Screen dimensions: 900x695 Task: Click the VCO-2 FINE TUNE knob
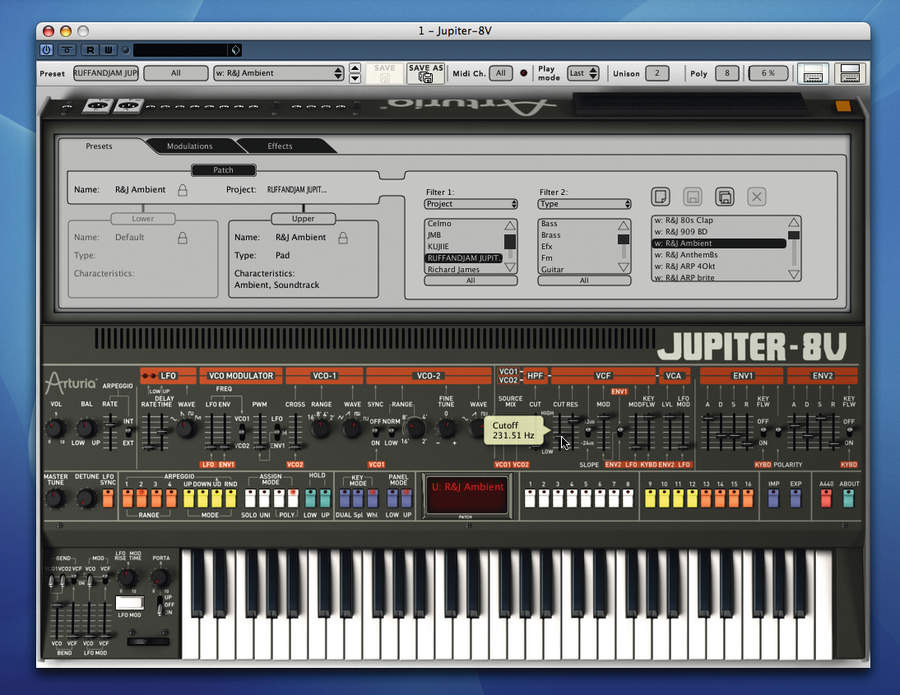(447, 428)
